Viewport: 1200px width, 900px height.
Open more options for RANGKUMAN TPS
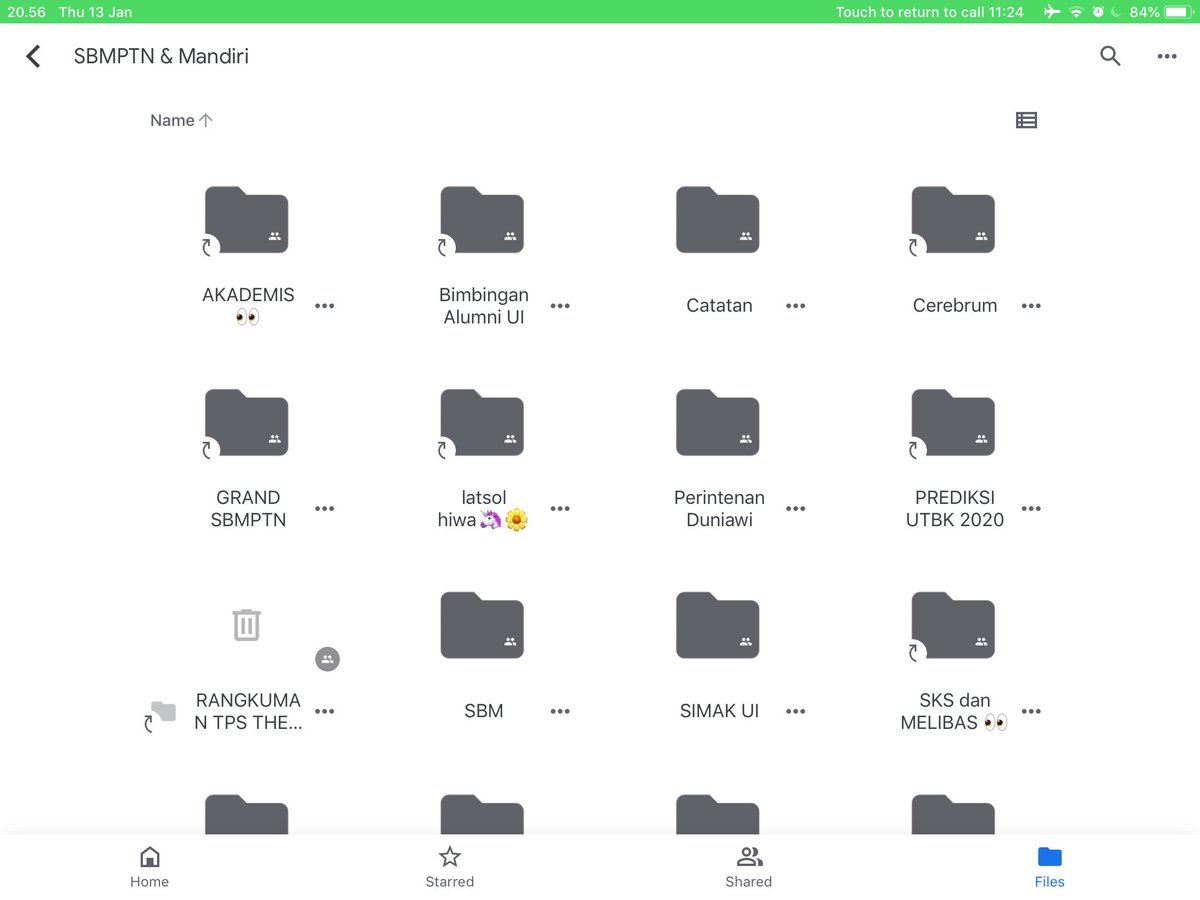tap(325, 711)
